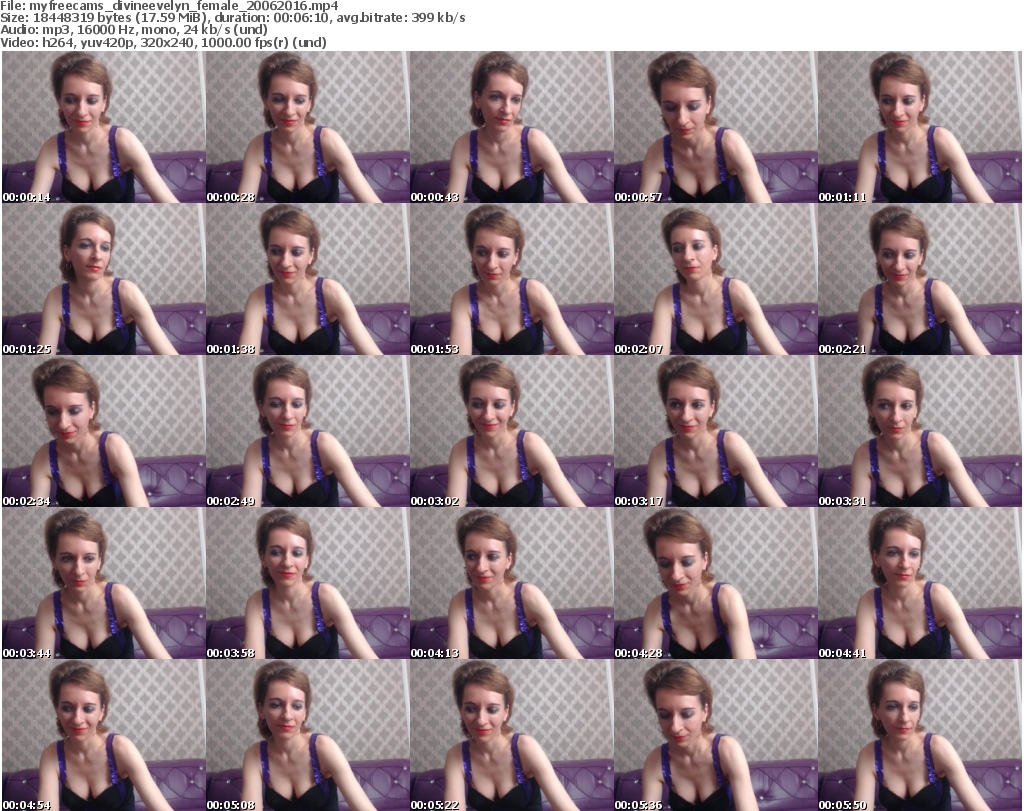Select the thumbnail at timestamp 00:00:57
The image size is (1024, 811).
[715, 127]
